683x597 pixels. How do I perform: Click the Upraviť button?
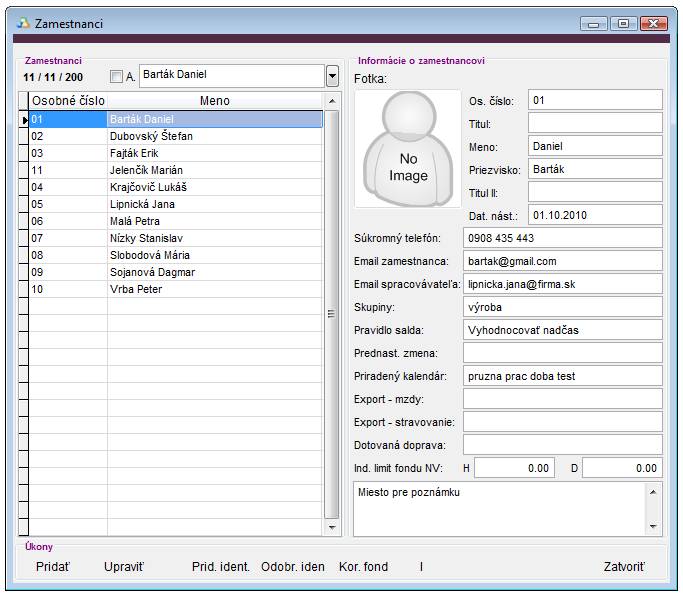pyautogui.click(x=124, y=567)
